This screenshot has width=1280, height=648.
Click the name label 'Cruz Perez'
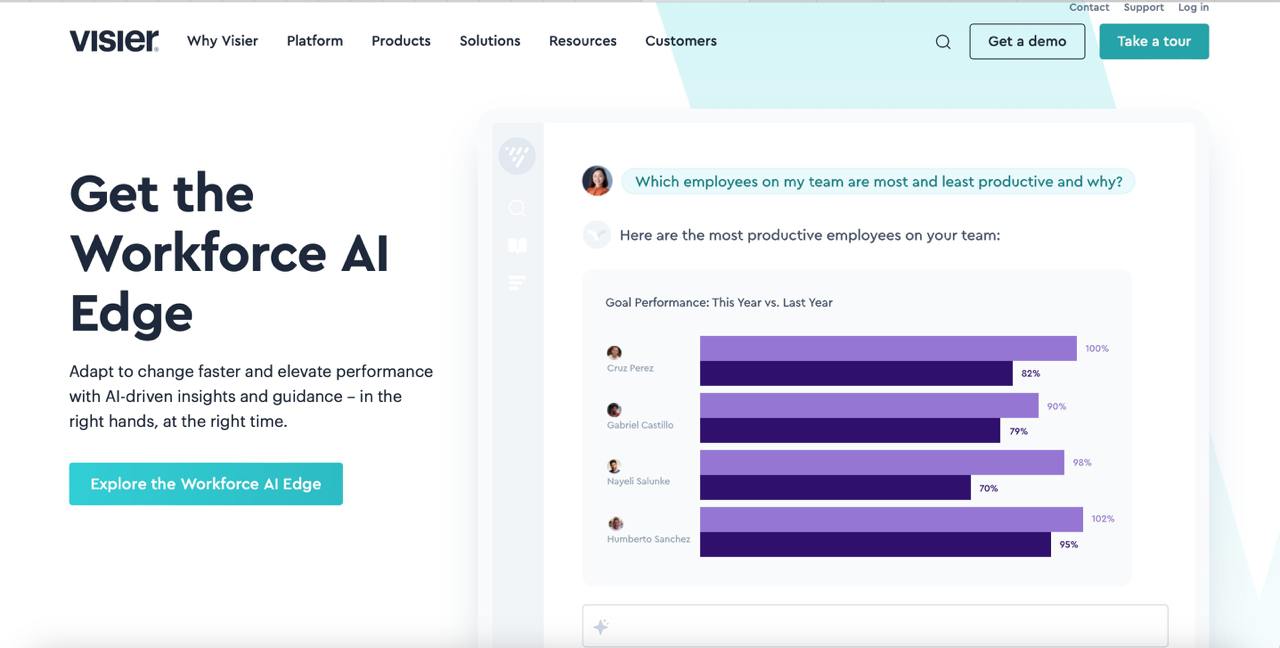tap(630, 368)
